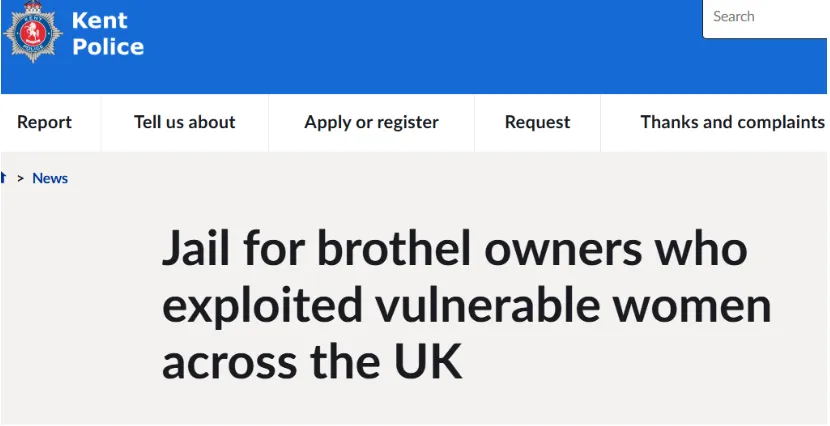The height and width of the screenshot is (426, 830).
Task: Click the breadcrumb chevron separator before News
Action: (20, 178)
